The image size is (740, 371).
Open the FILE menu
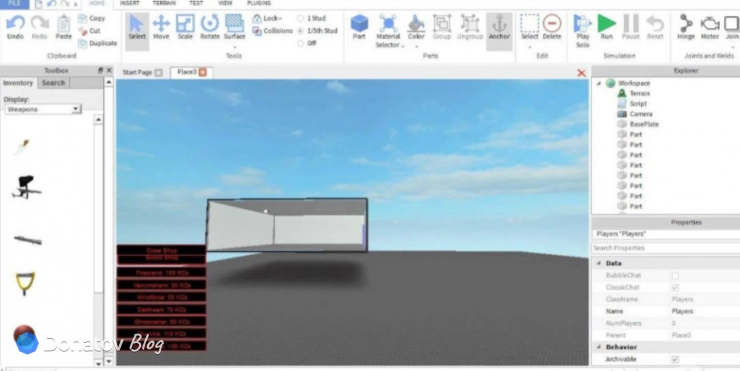[14, 3]
